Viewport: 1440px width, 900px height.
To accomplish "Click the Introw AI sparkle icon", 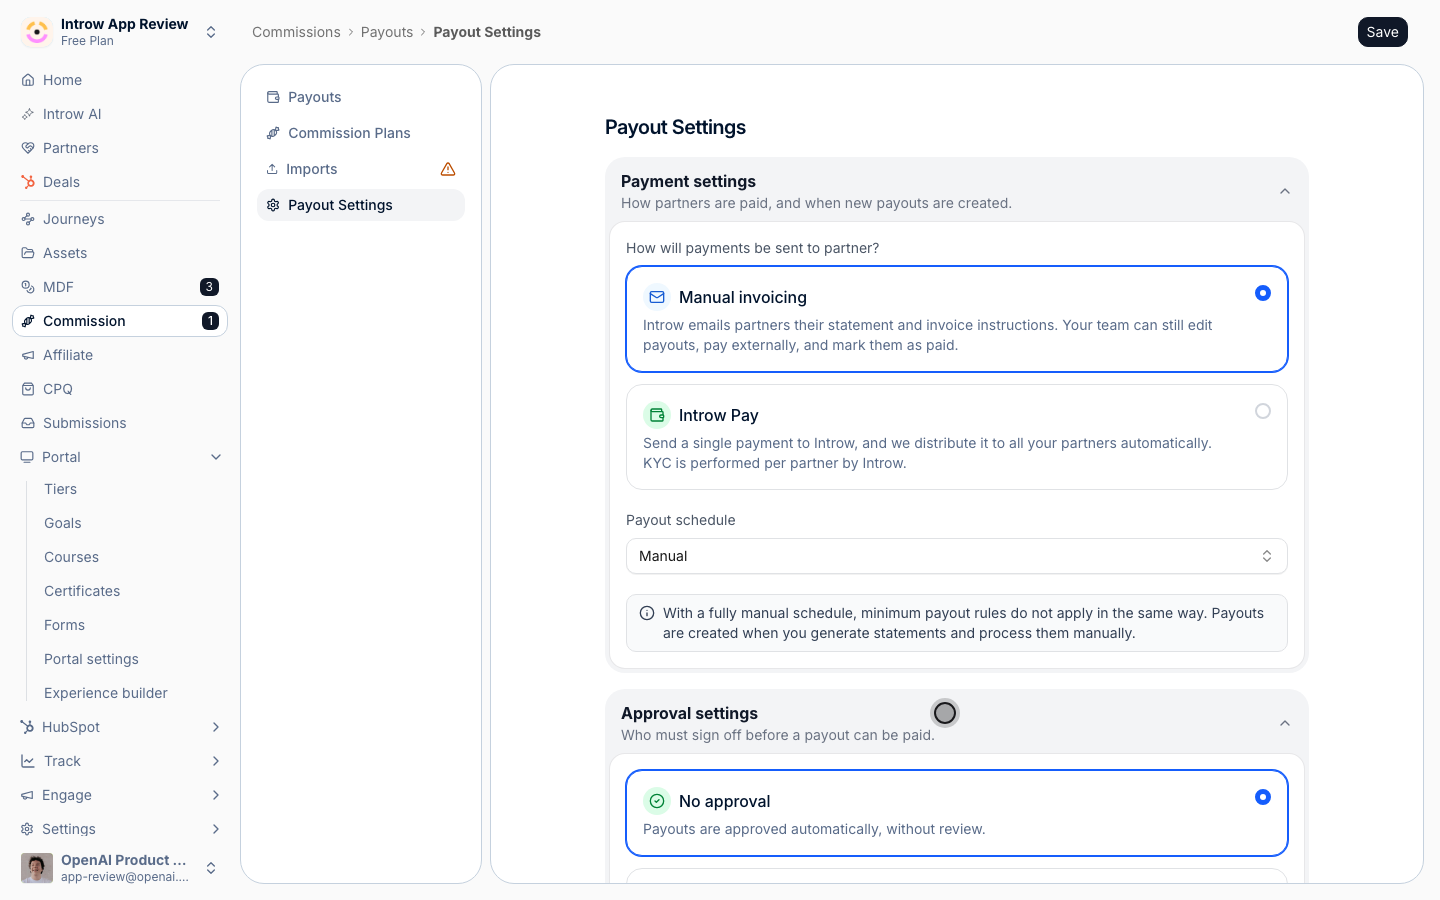I will point(28,114).
